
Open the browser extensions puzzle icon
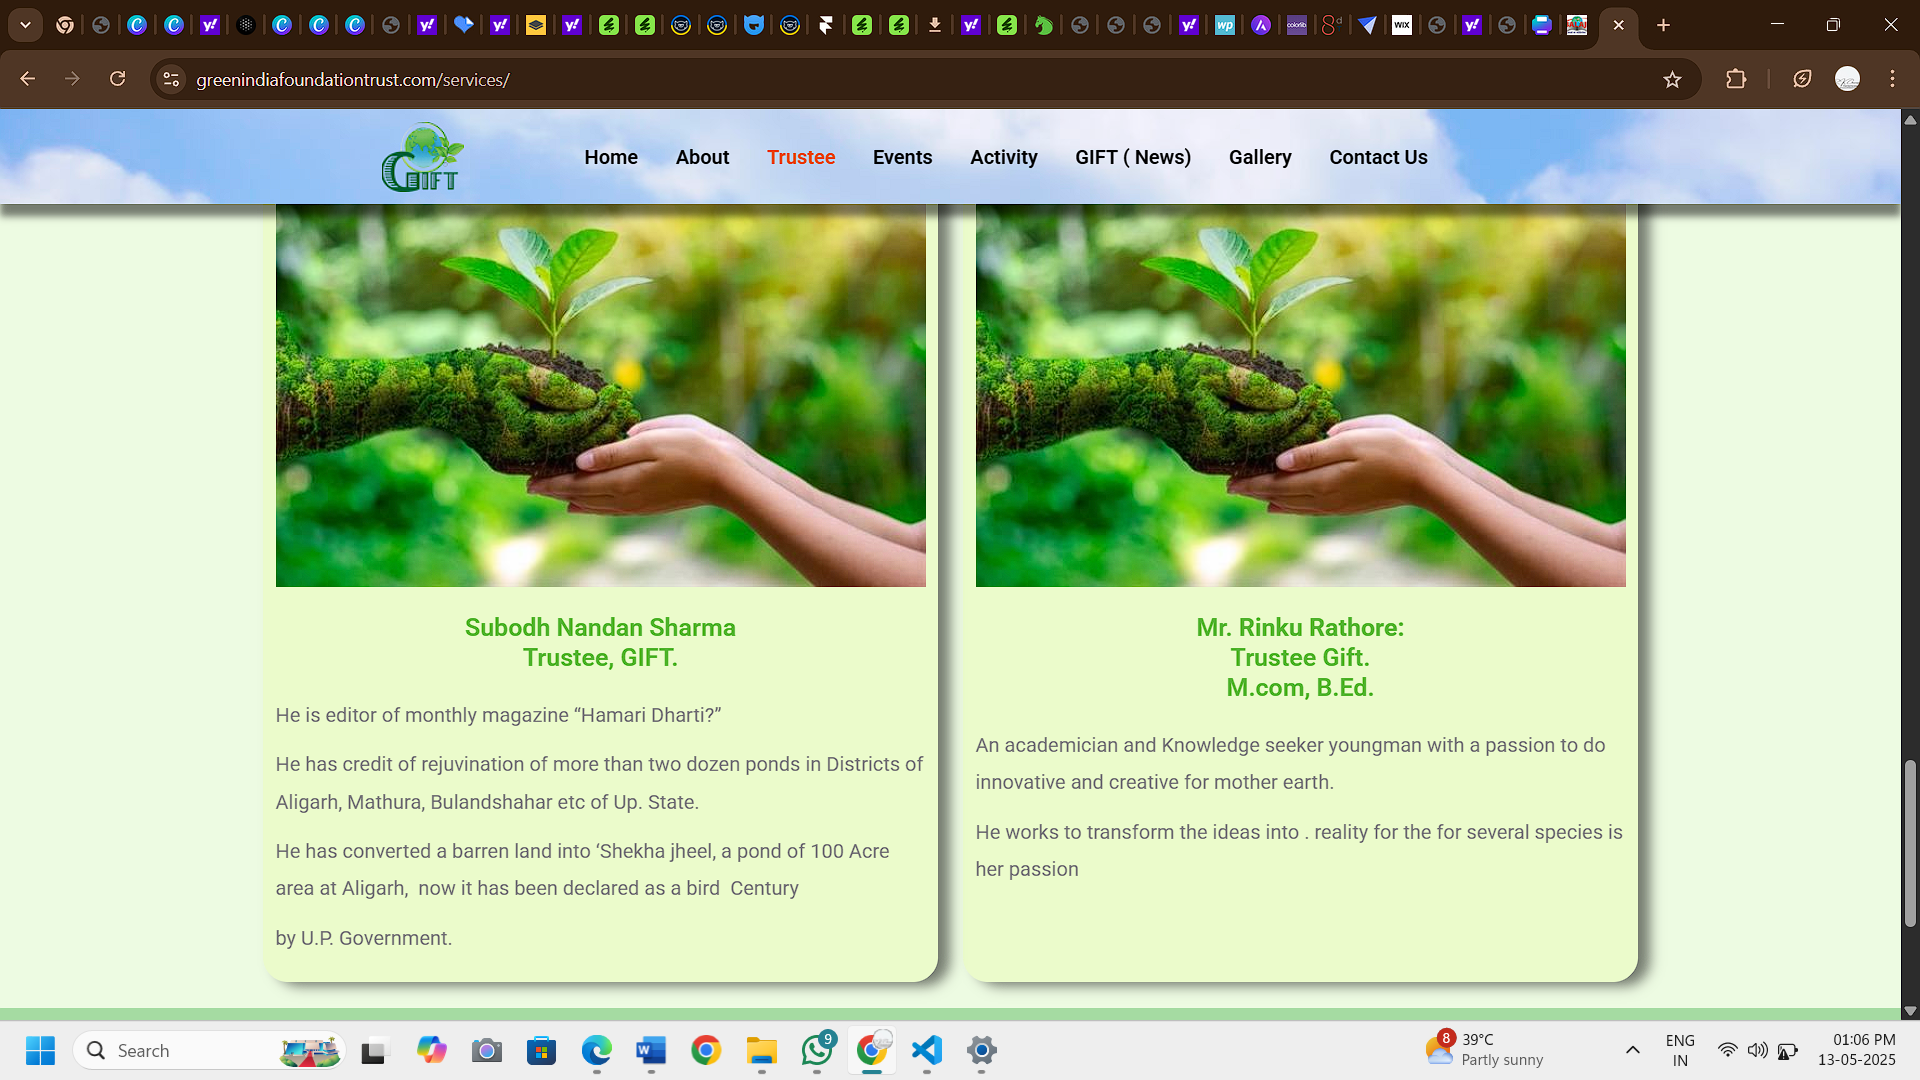[x=1736, y=79]
